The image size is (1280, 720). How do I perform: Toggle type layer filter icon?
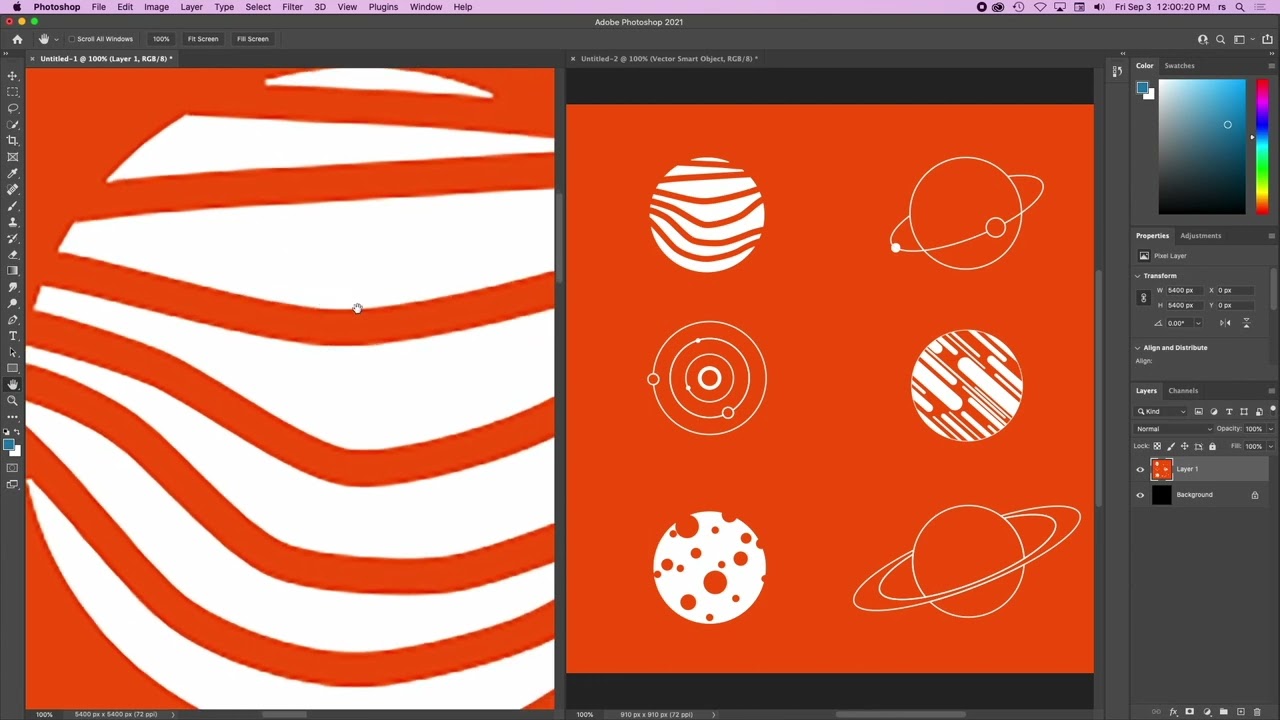click(x=1229, y=412)
